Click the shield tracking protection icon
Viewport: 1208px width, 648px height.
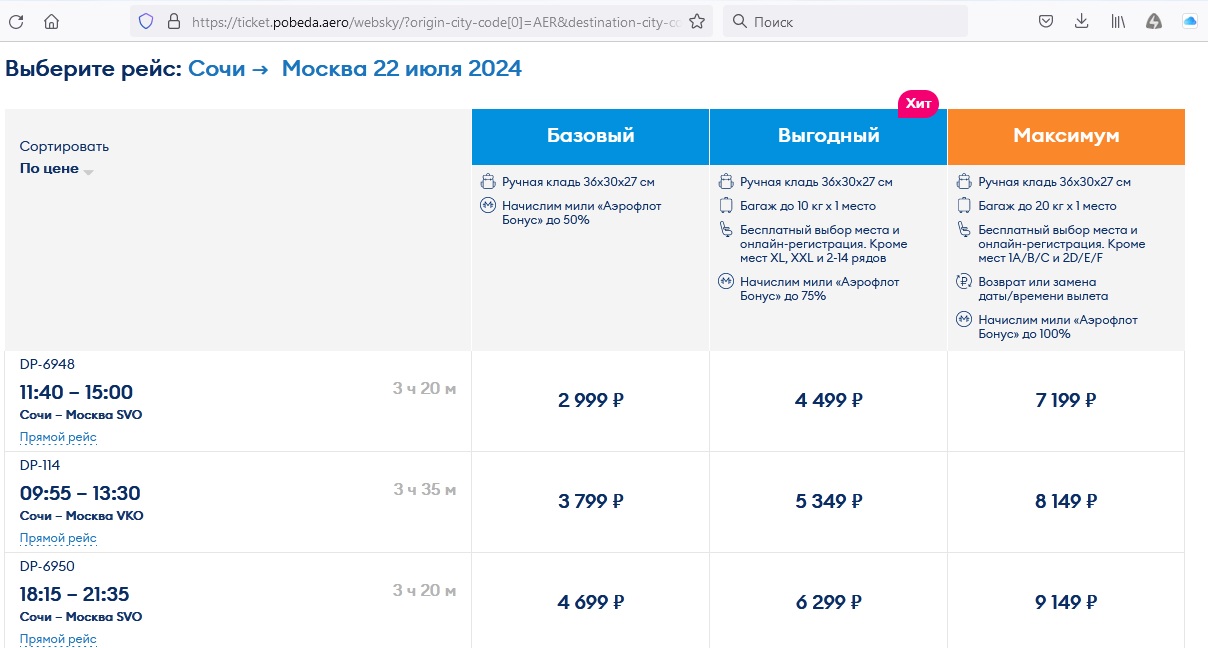point(146,21)
